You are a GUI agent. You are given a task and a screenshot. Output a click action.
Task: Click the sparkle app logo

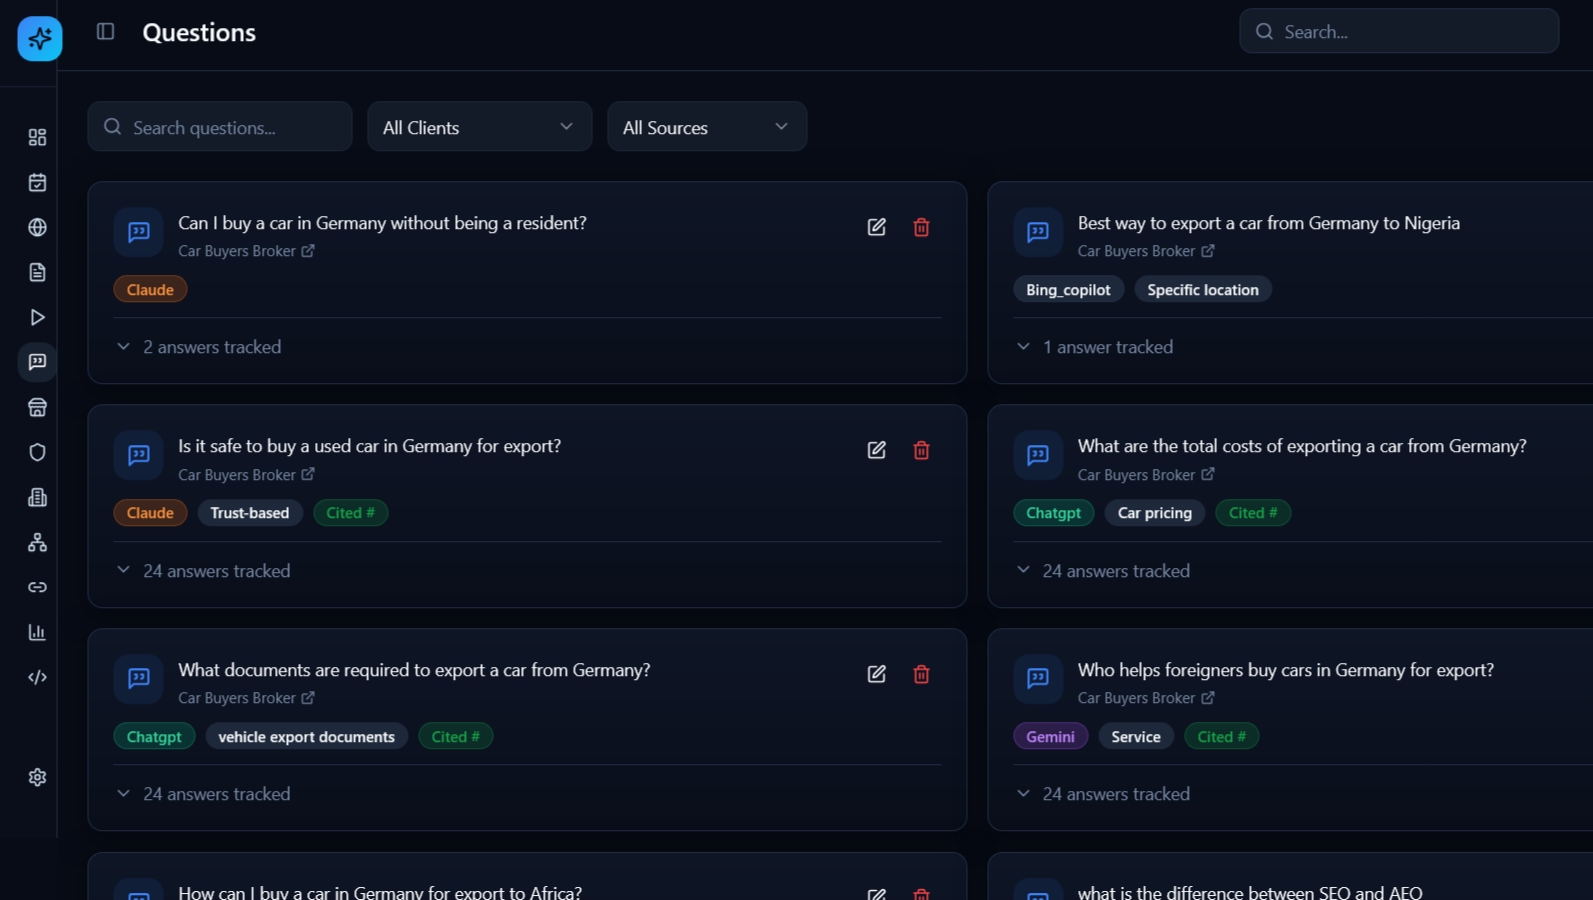pos(40,39)
